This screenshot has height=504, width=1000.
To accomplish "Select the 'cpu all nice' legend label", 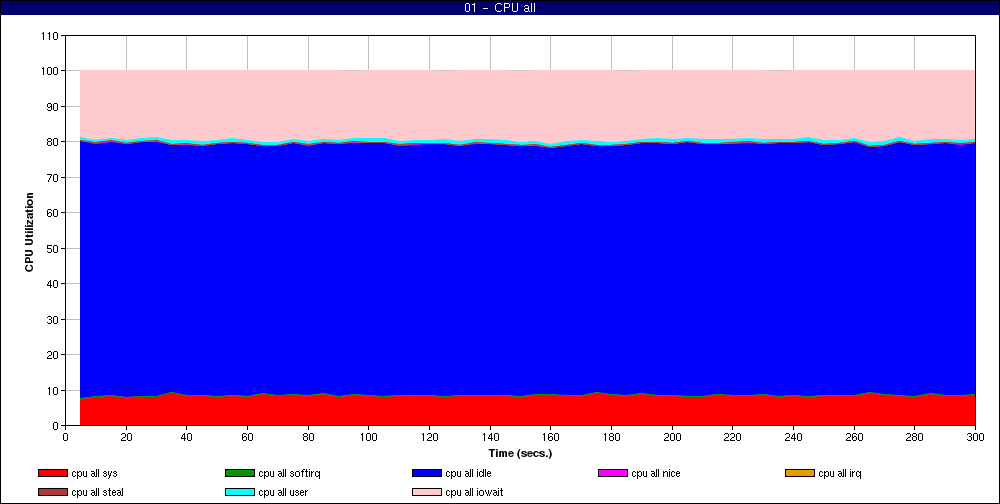I will [x=656, y=473].
